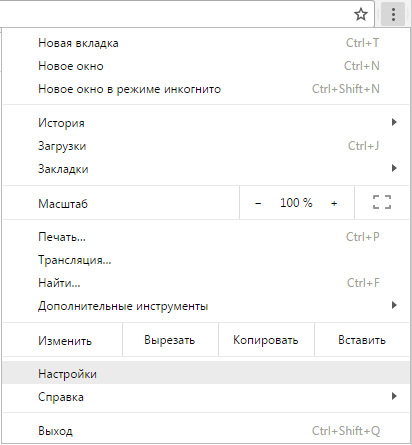Bookmark this page with the star icon
412x445 pixels.
[x=361, y=14]
